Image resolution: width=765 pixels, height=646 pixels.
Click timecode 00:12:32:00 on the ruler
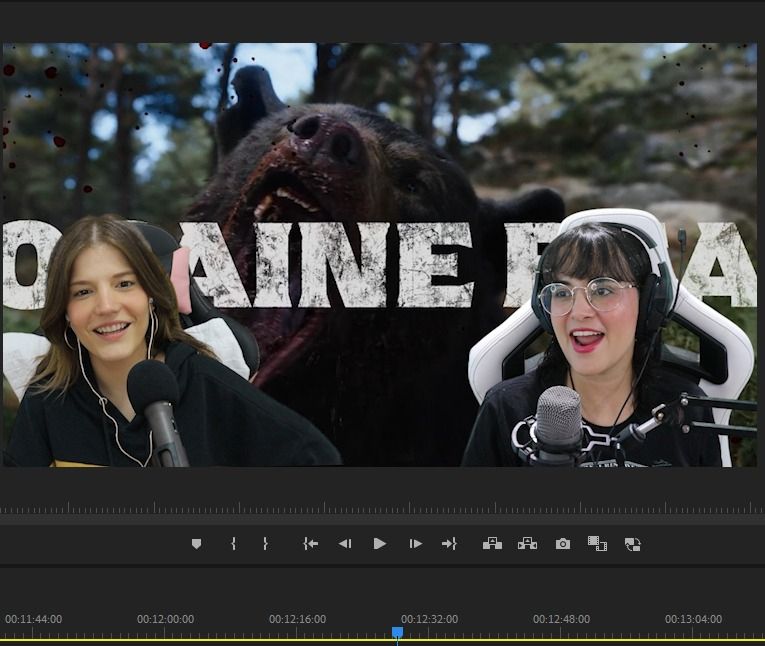point(429,619)
